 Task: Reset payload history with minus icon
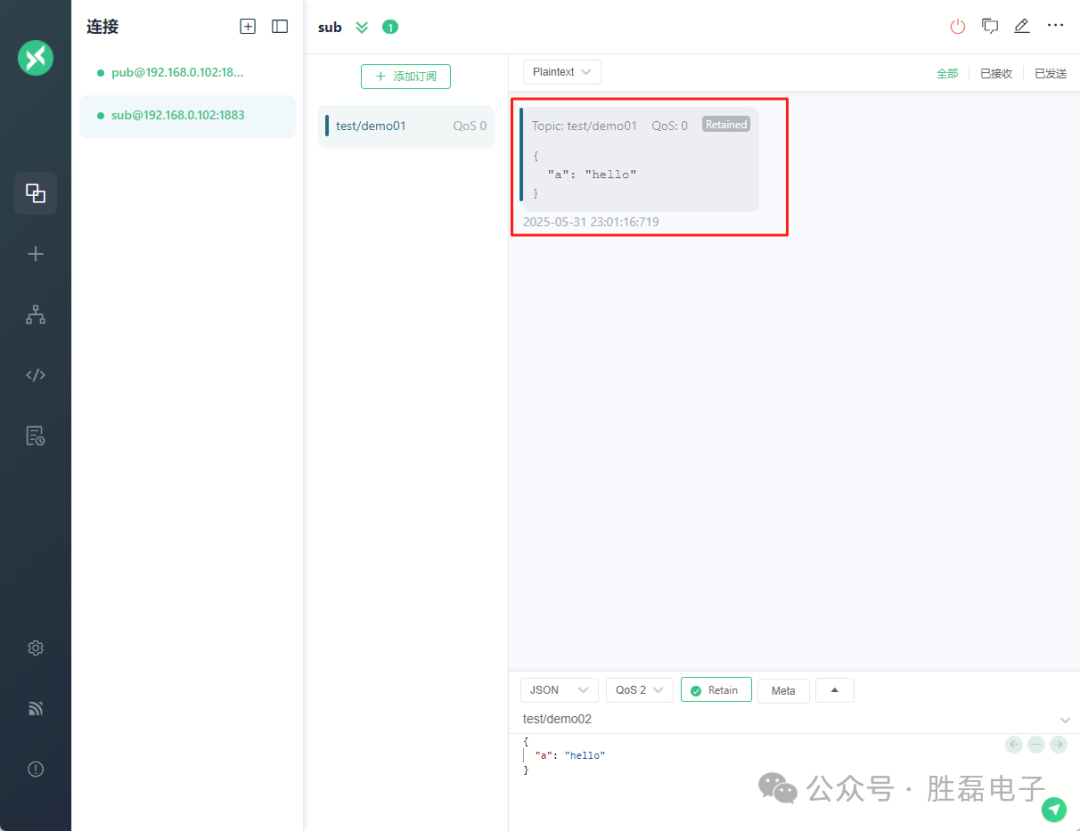[x=1036, y=744]
